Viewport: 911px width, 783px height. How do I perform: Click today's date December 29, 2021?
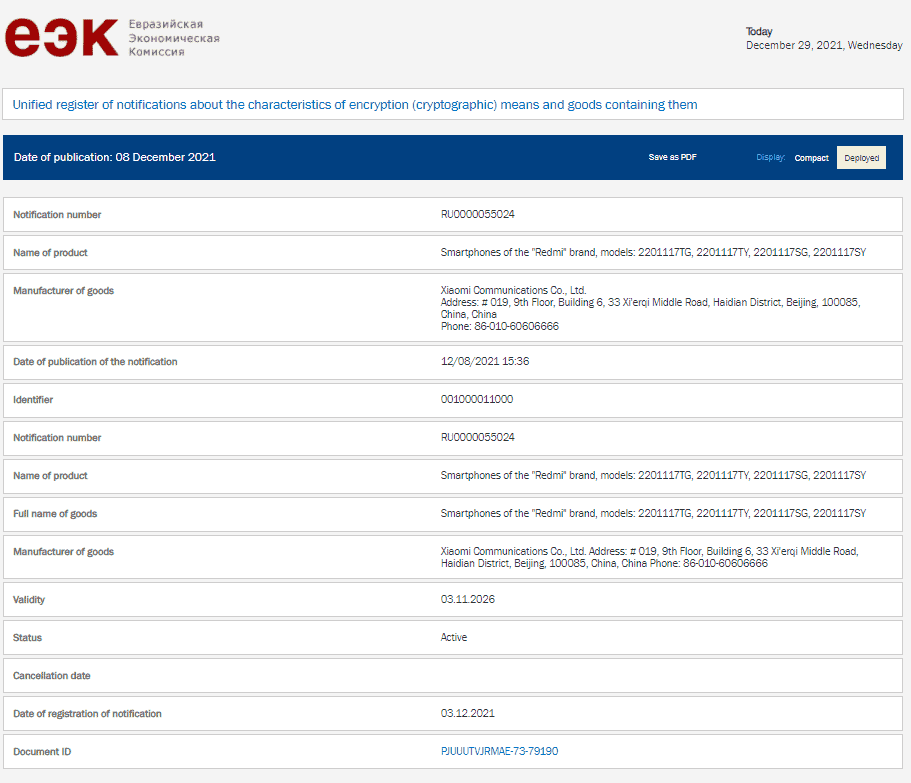[824, 45]
